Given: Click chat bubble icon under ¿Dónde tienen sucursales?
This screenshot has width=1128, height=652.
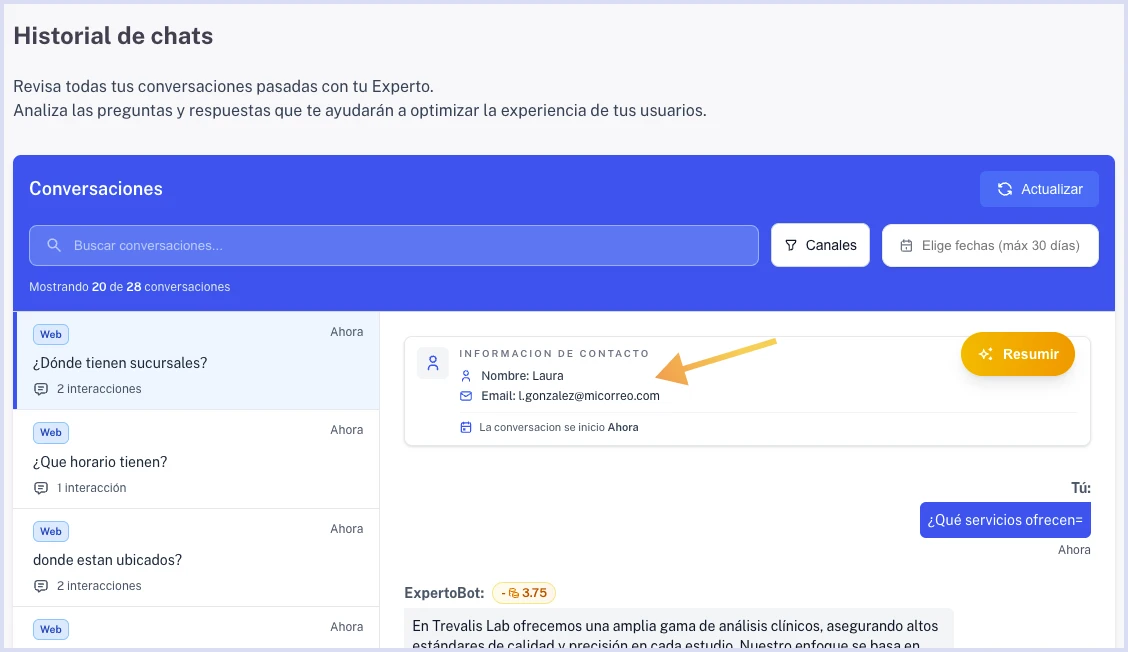Looking at the screenshot, I should click(41, 389).
